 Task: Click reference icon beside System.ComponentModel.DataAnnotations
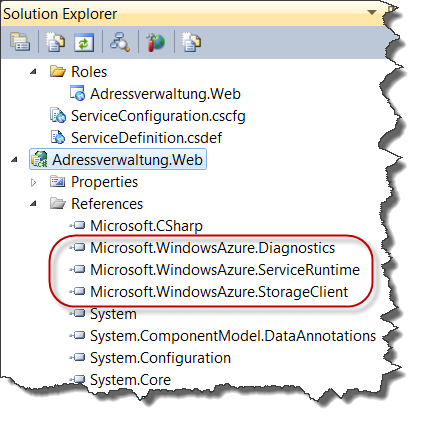point(77,336)
